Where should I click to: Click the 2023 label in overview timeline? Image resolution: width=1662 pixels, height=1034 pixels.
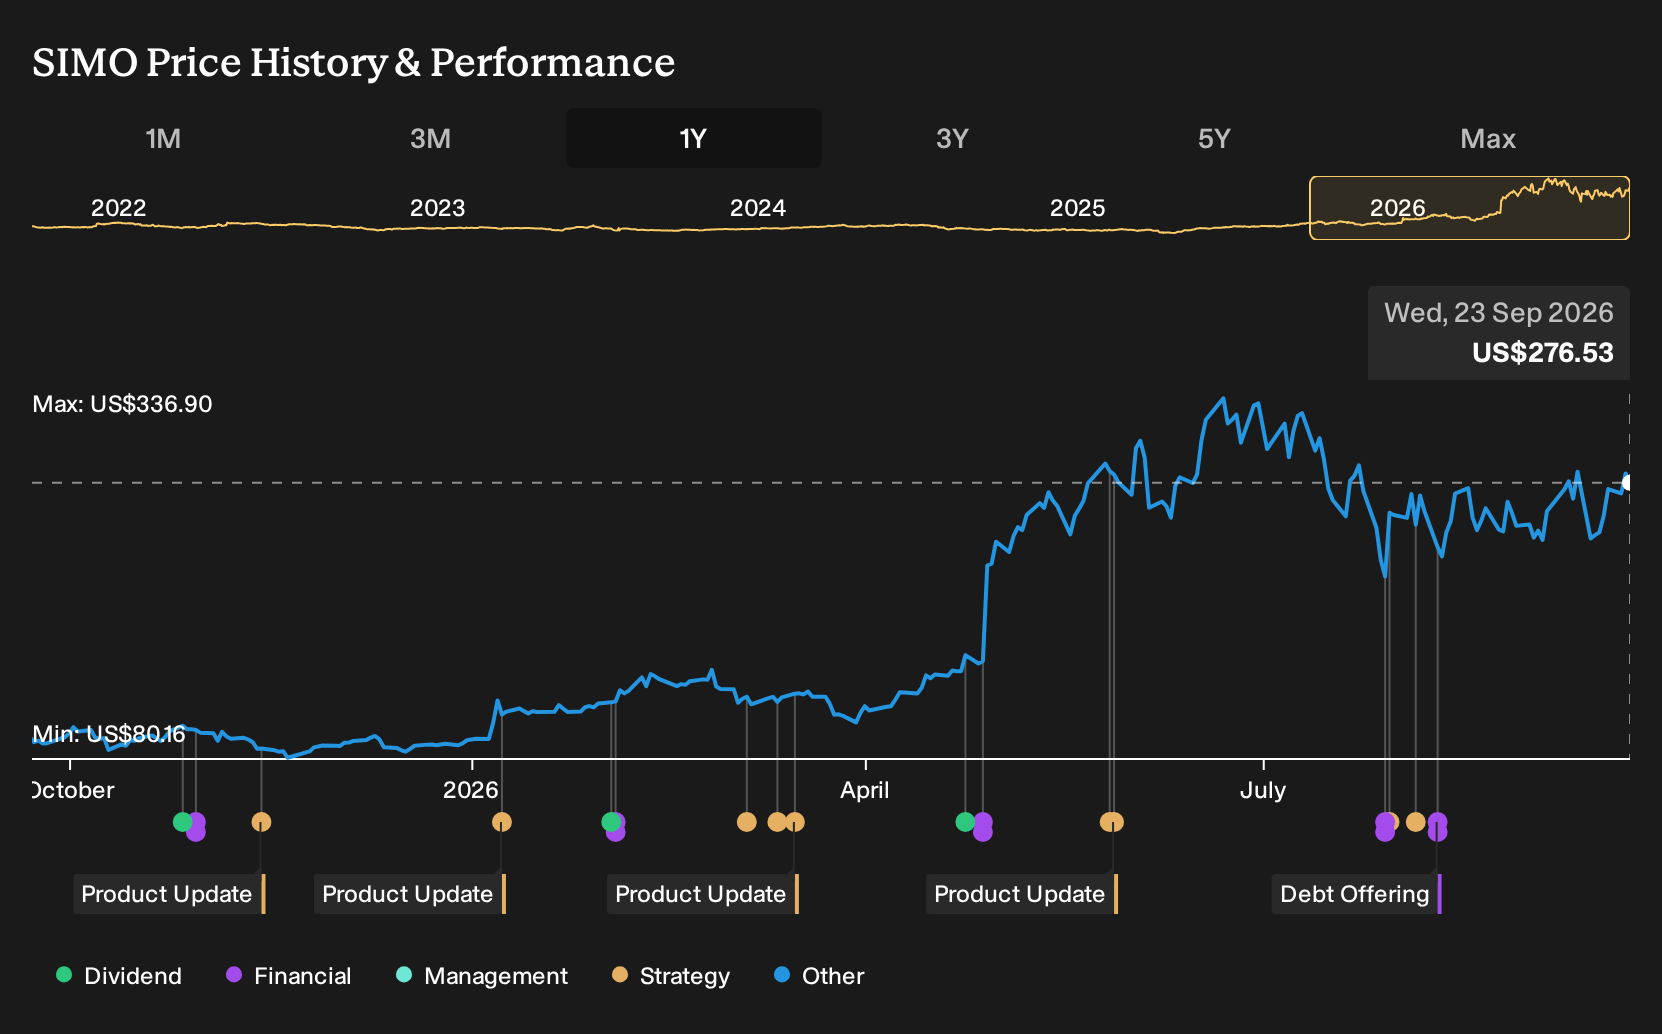tap(438, 208)
